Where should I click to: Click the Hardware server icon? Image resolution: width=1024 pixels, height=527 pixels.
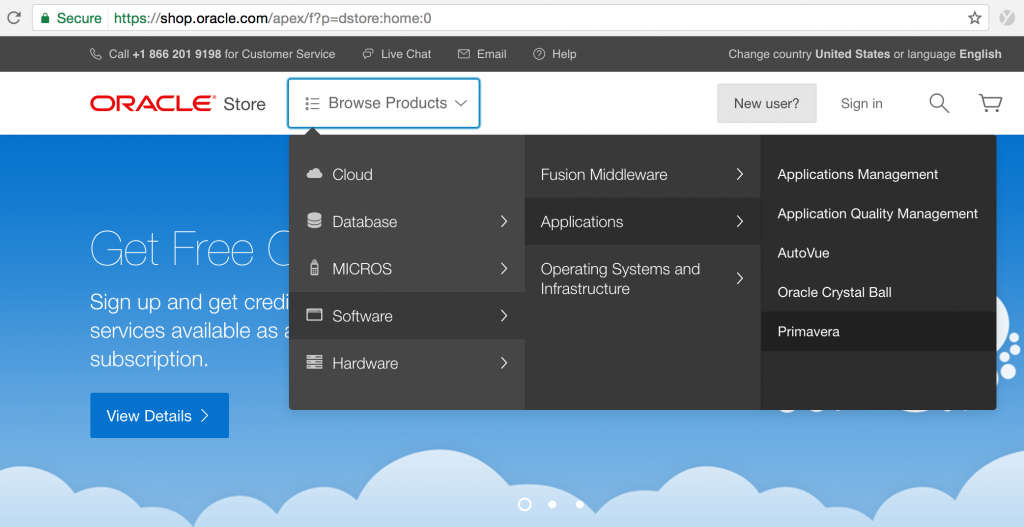[314, 362]
